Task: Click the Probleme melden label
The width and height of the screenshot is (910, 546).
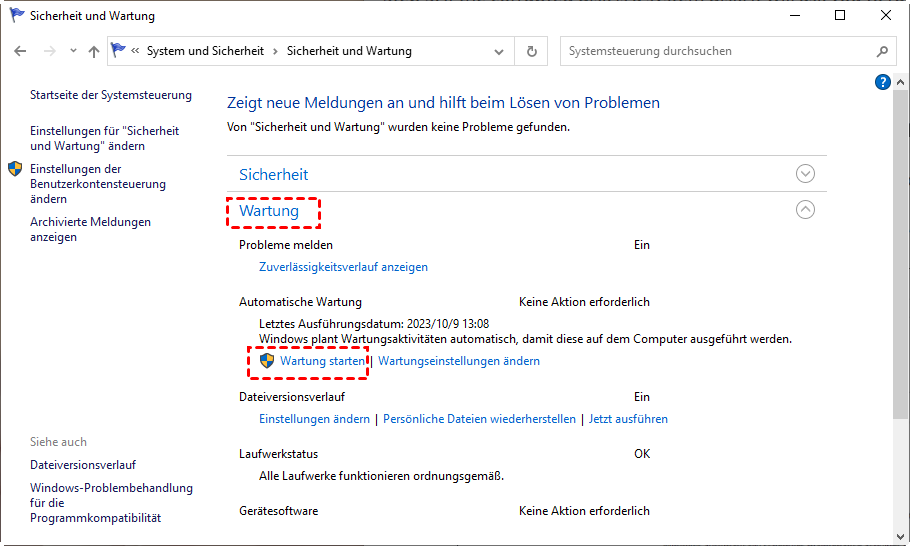Action: pos(286,245)
